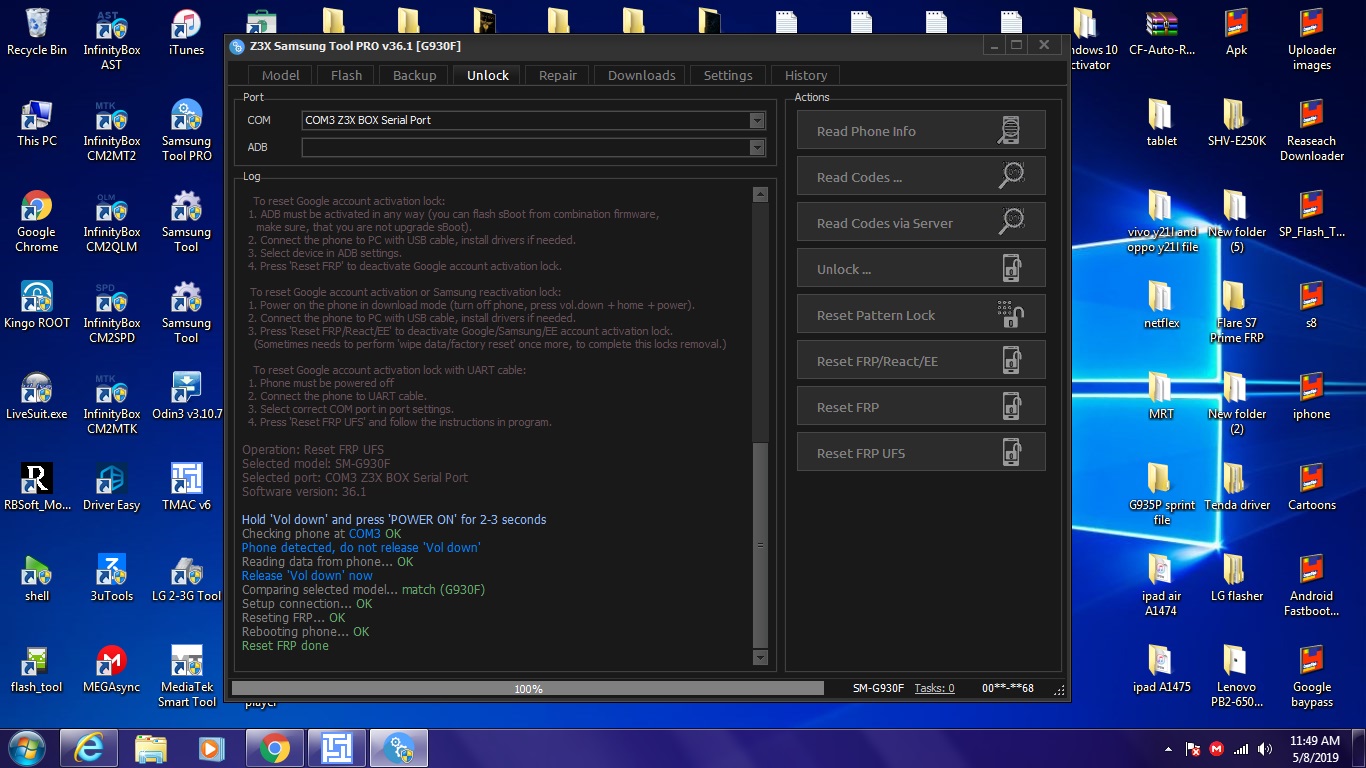Go to the Downloads tab
This screenshot has height=768, width=1366.
pos(641,75)
